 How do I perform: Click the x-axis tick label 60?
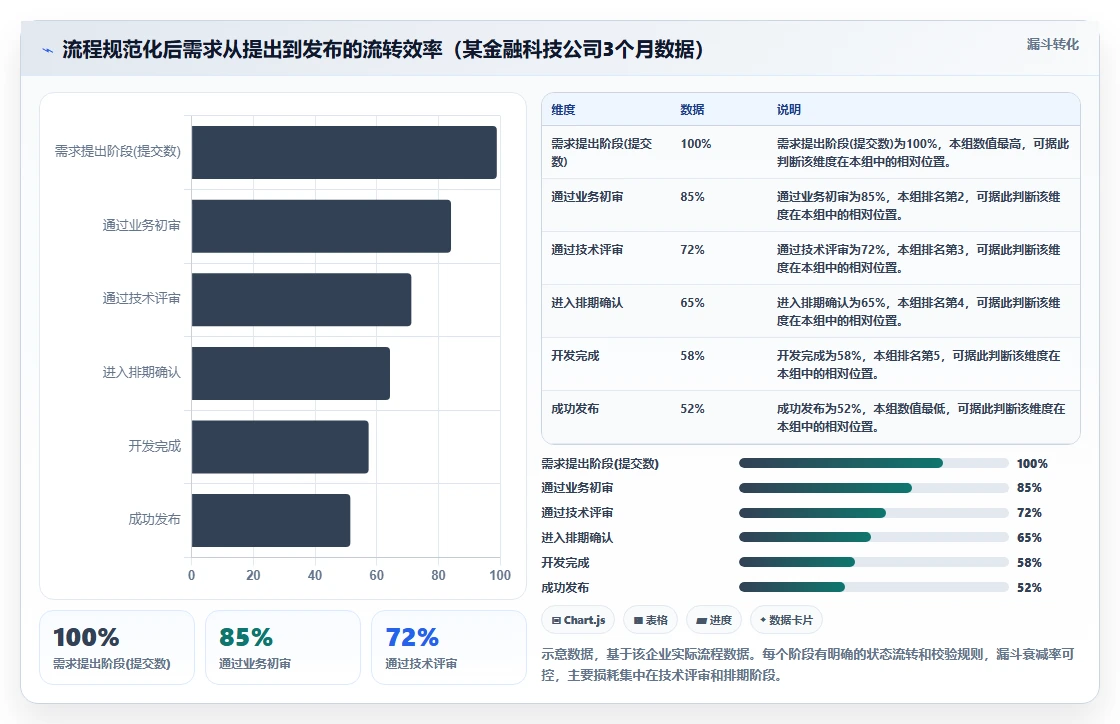(376, 575)
